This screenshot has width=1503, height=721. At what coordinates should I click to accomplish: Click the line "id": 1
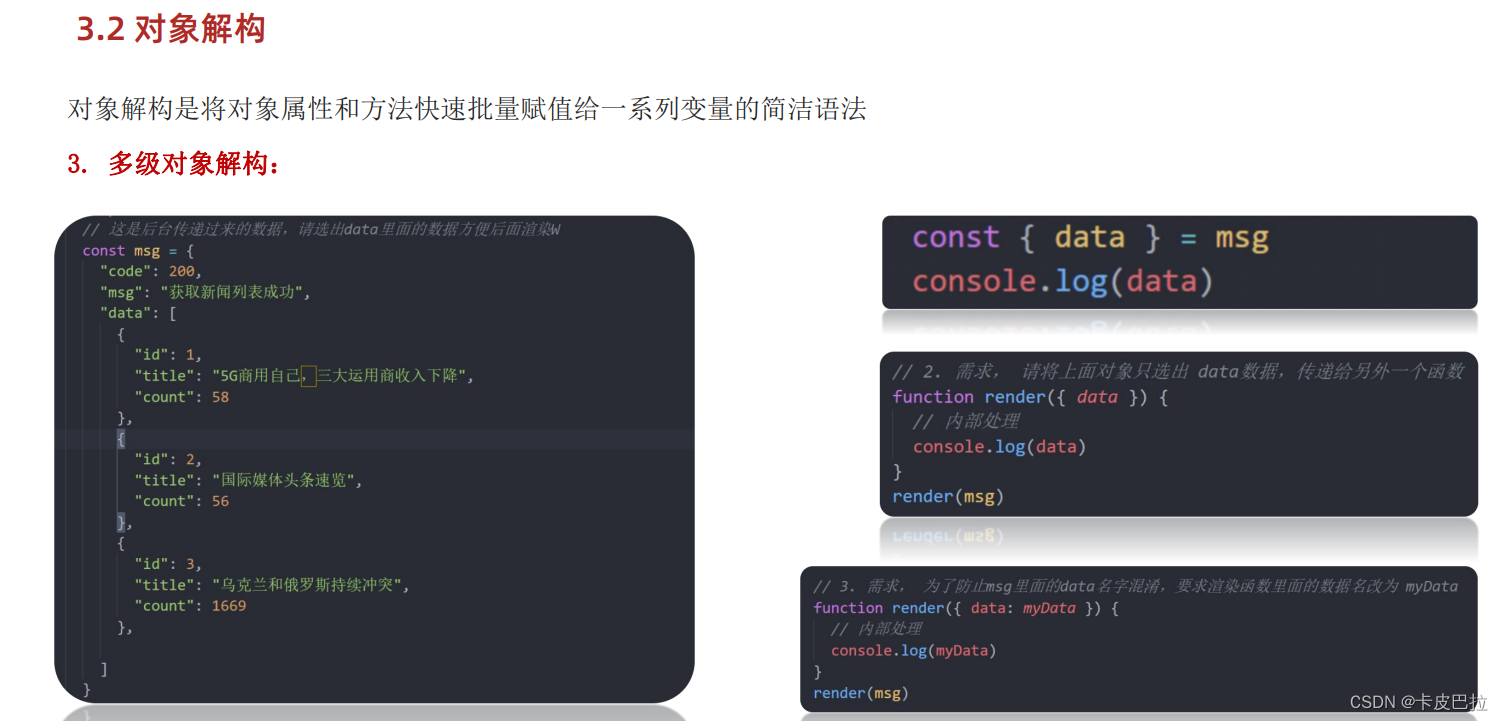pos(168,355)
